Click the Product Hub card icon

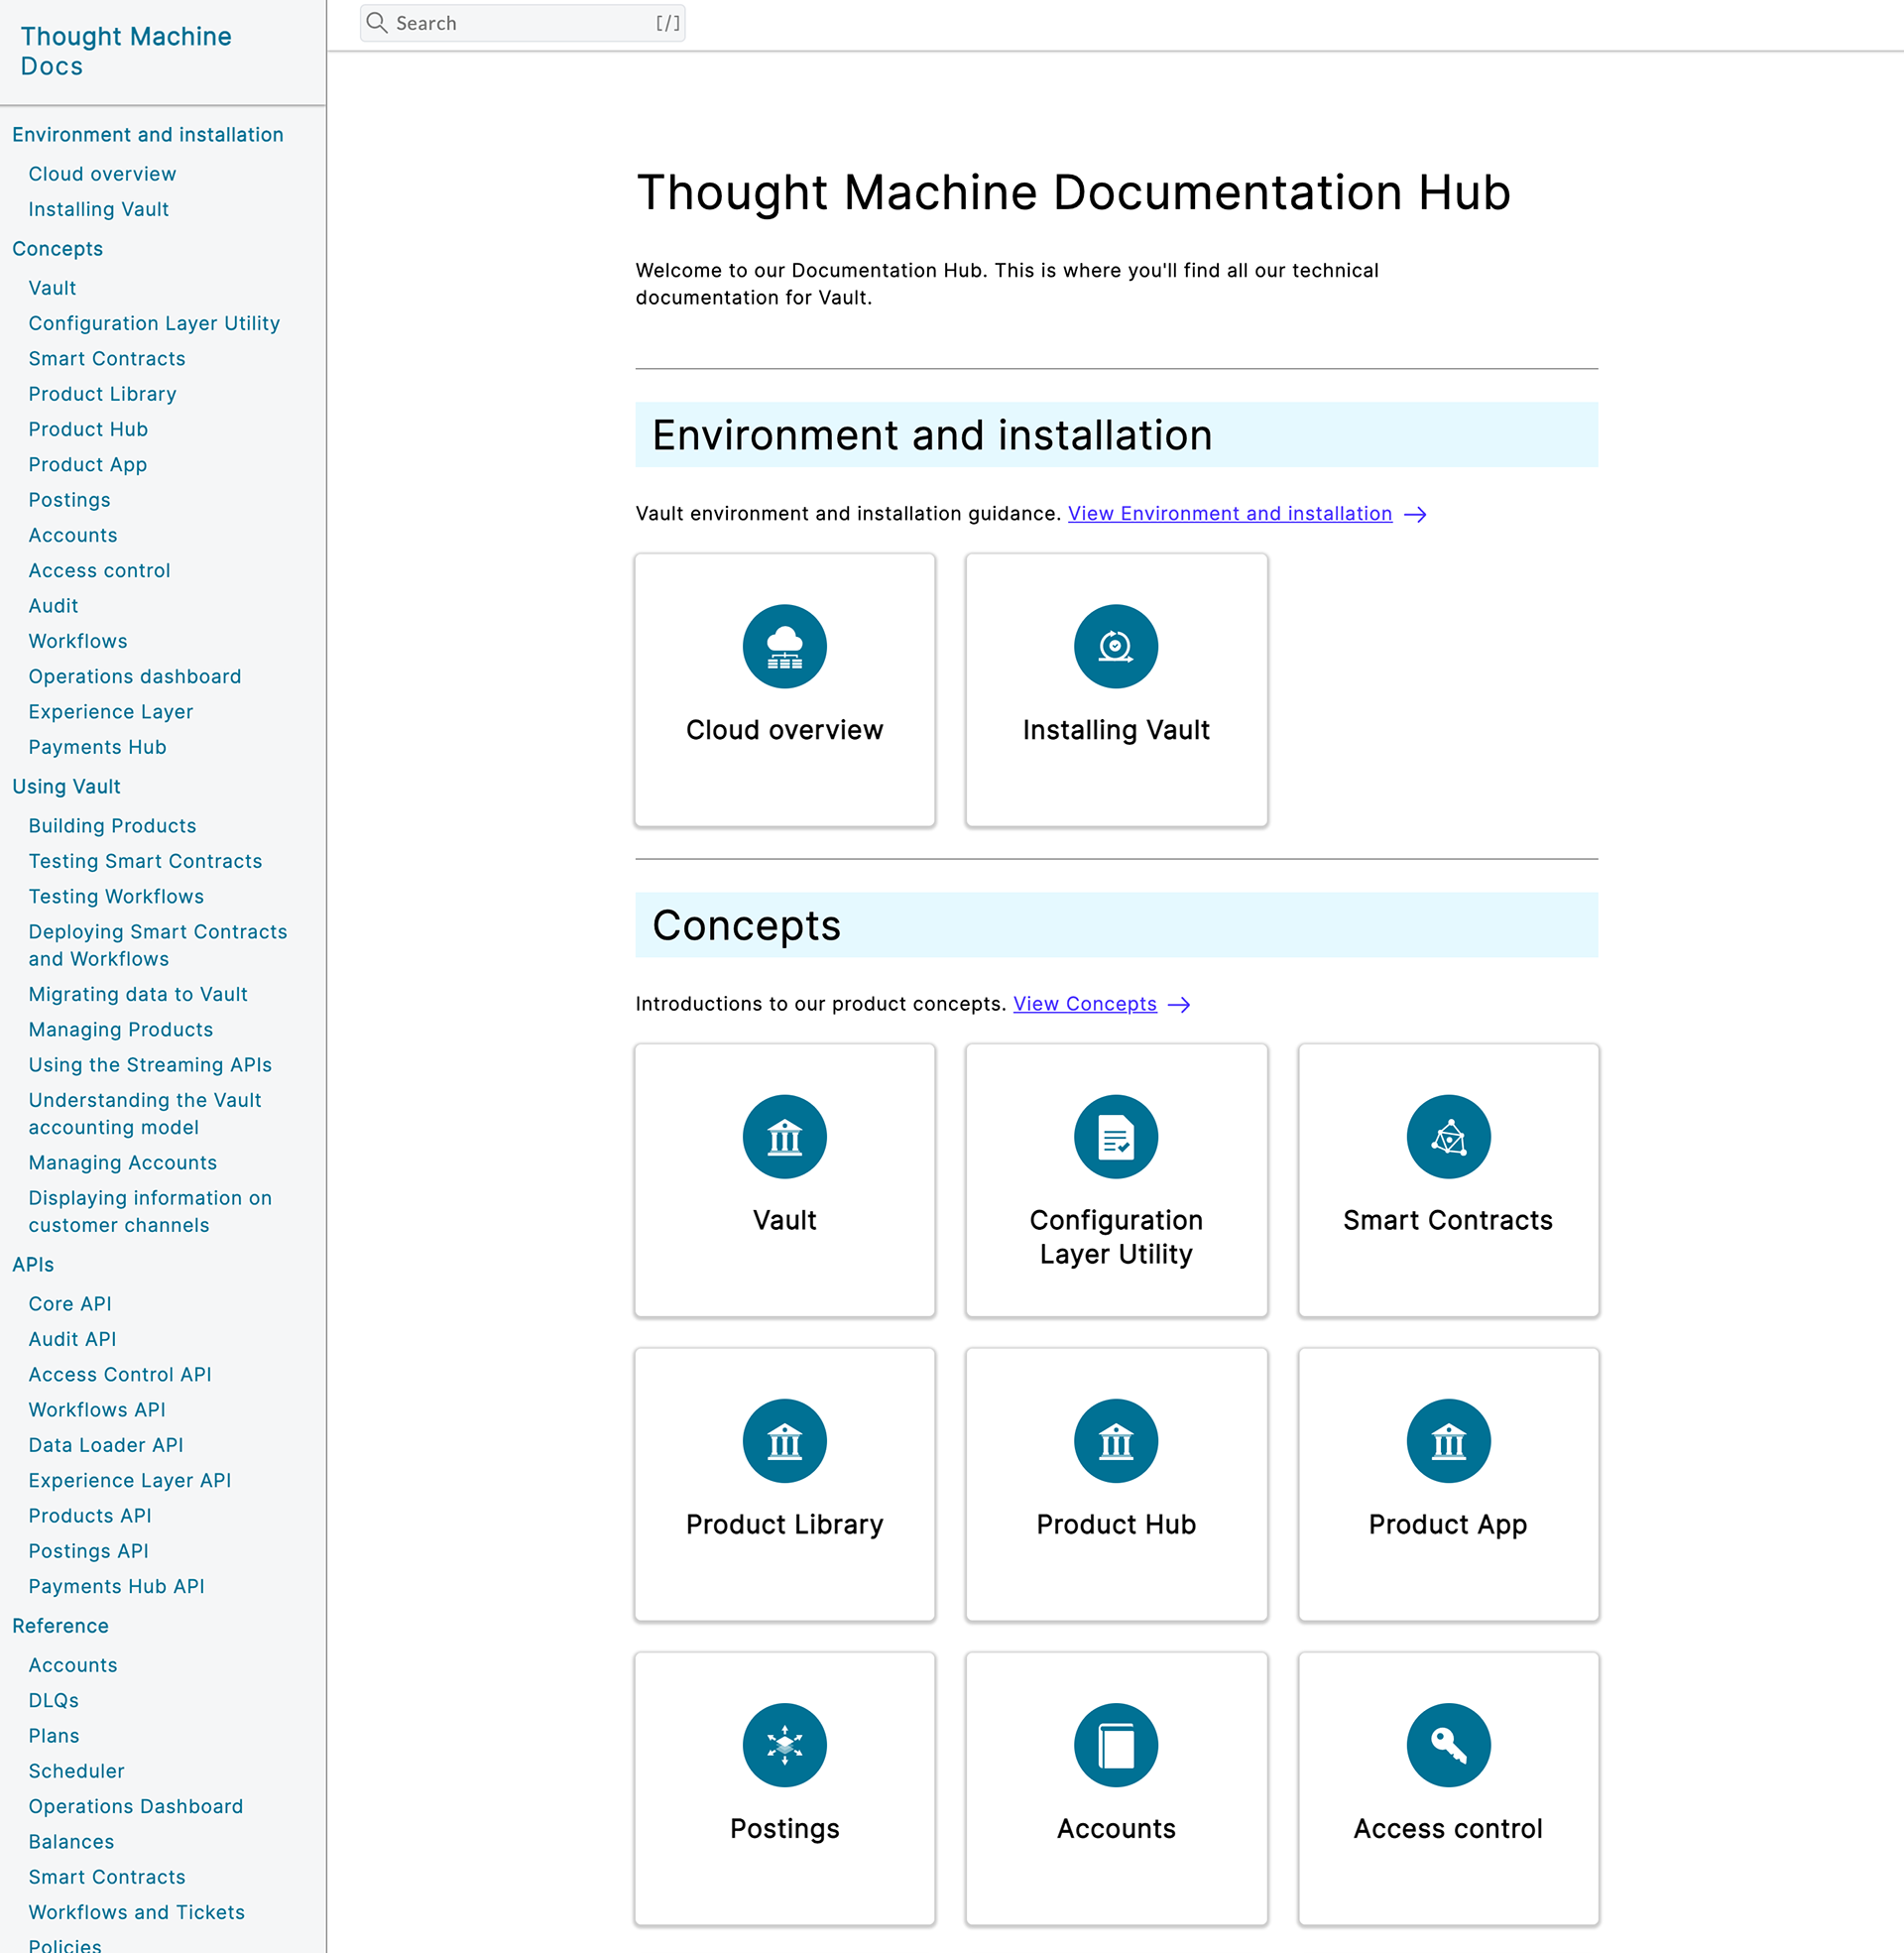point(1116,1441)
